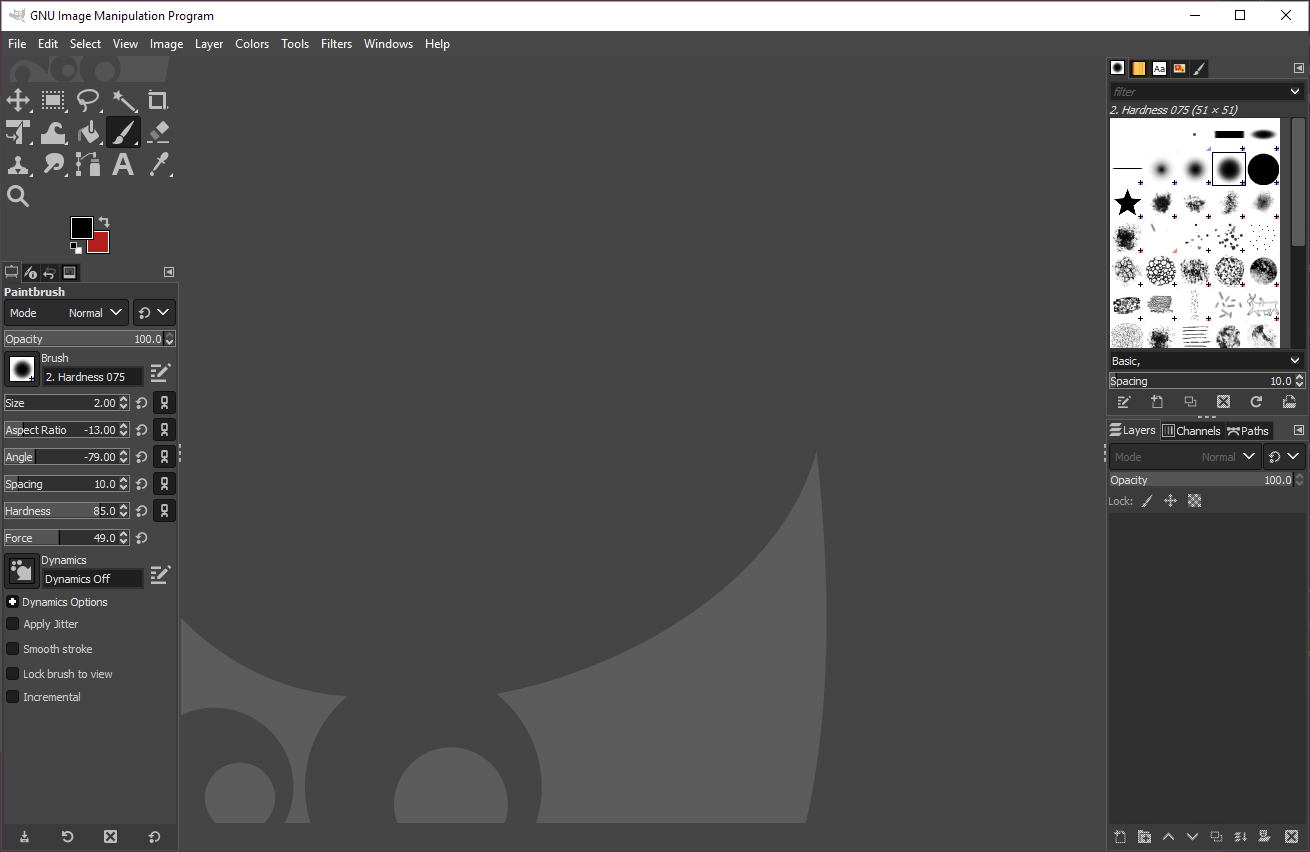The width and height of the screenshot is (1310, 852).
Task: Link Size to brush default
Action: pos(164,403)
